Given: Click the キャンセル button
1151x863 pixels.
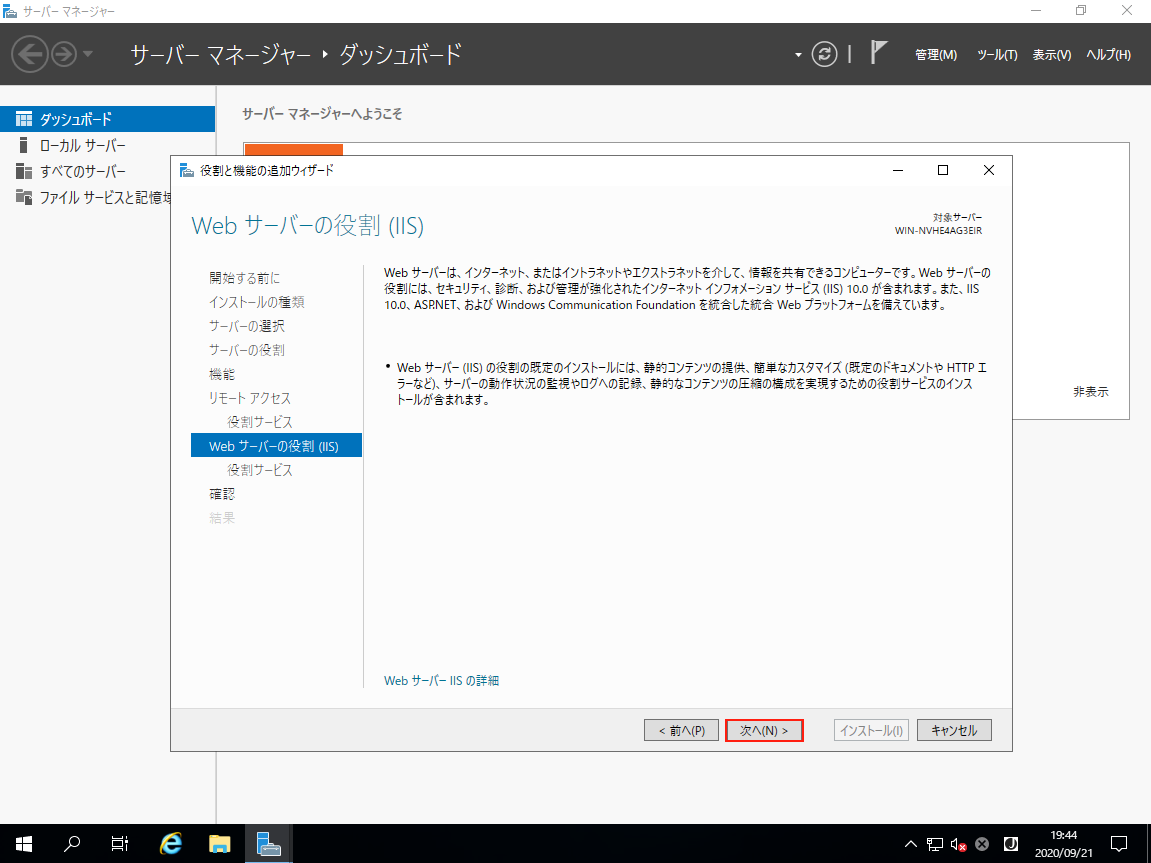Looking at the screenshot, I should point(954,730).
